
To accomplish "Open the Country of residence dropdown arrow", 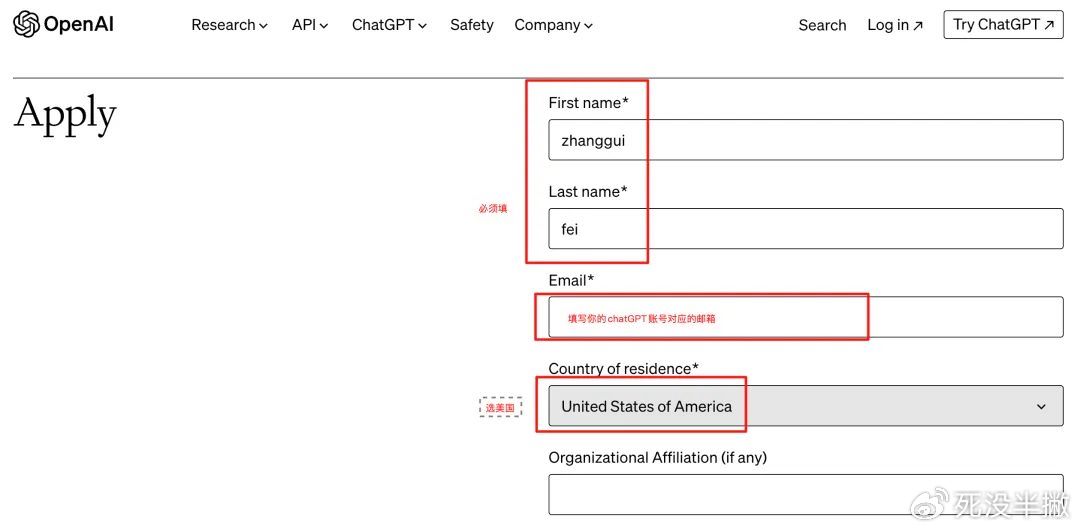I will (1041, 406).
